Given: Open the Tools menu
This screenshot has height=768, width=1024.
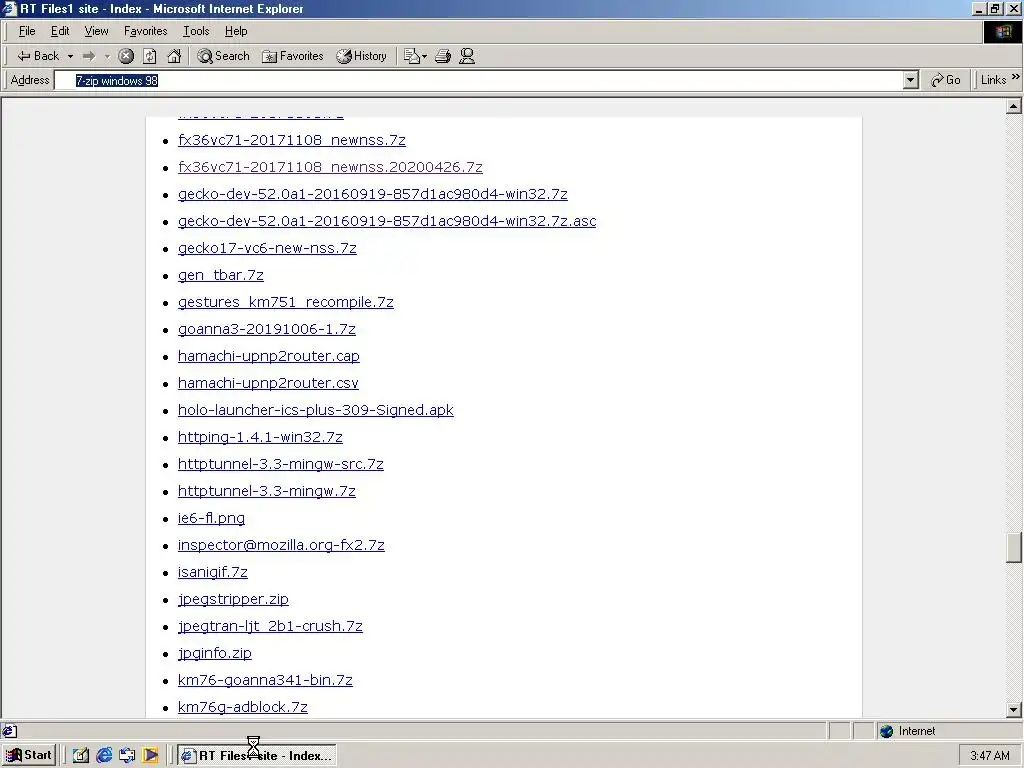Looking at the screenshot, I should (x=196, y=31).
